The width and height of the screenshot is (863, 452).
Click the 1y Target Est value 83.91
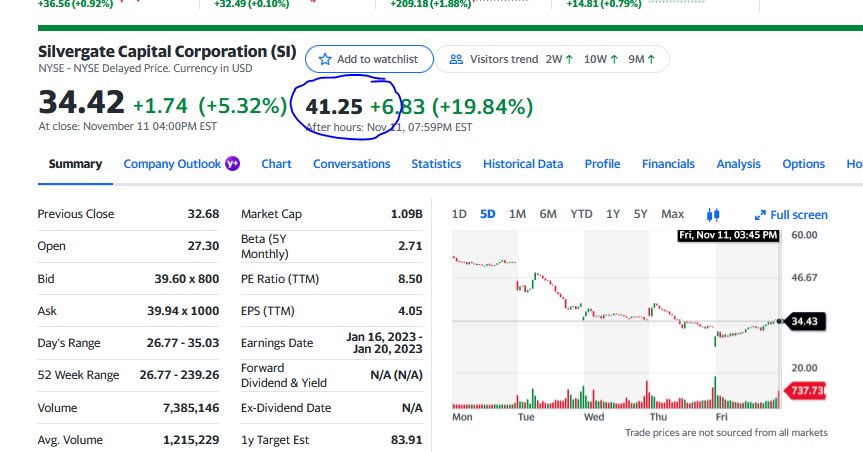click(x=407, y=440)
